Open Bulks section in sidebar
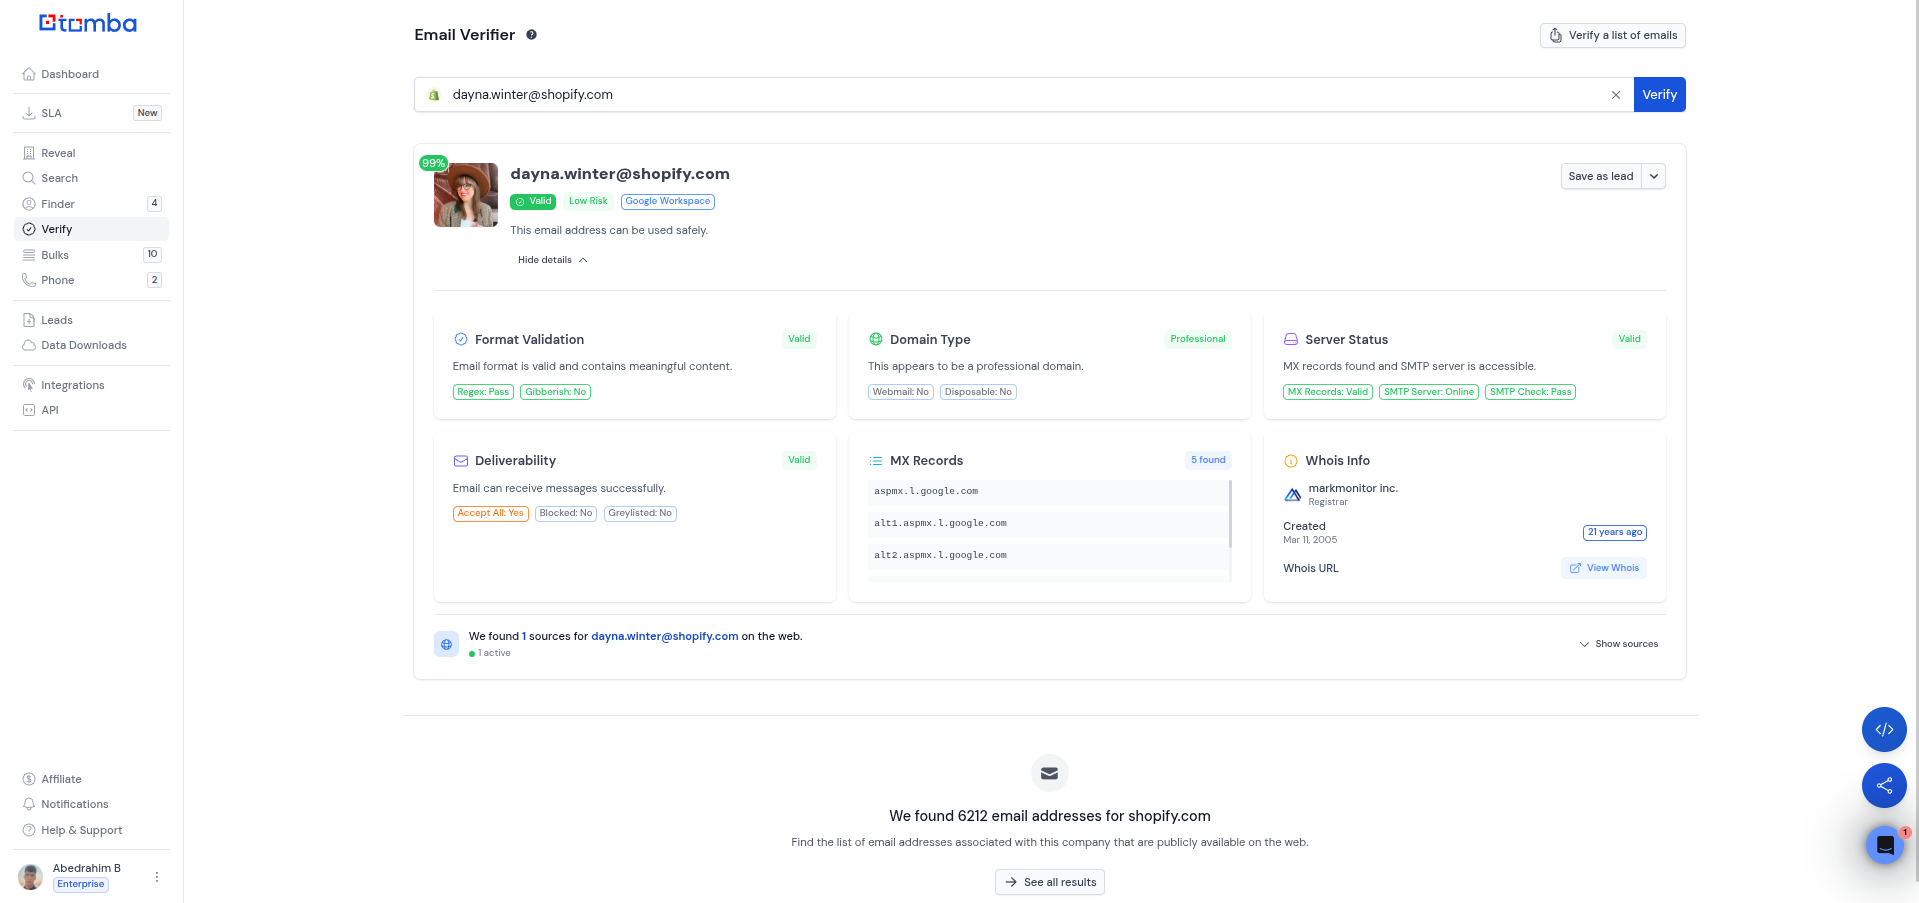The image size is (1919, 903). click(x=55, y=255)
